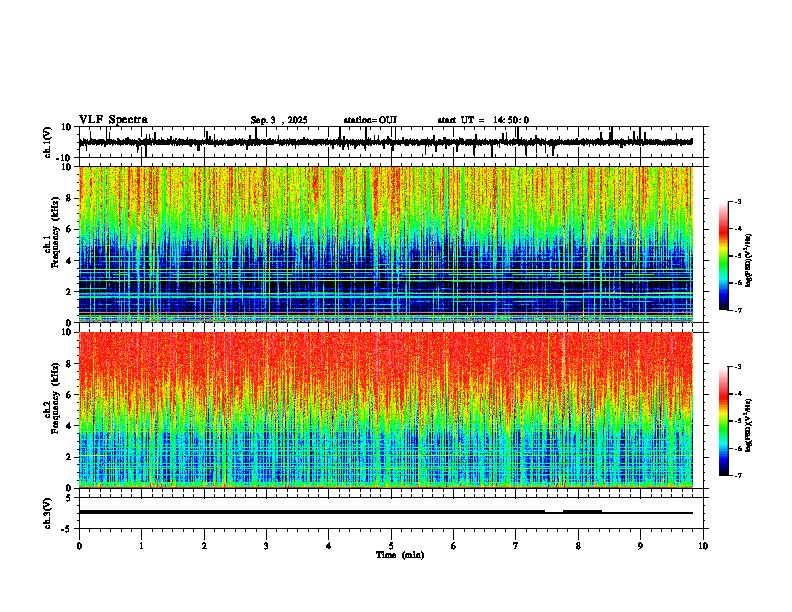Click the time axis tick label "5"
Screen dimensions: 792x612
391,546
